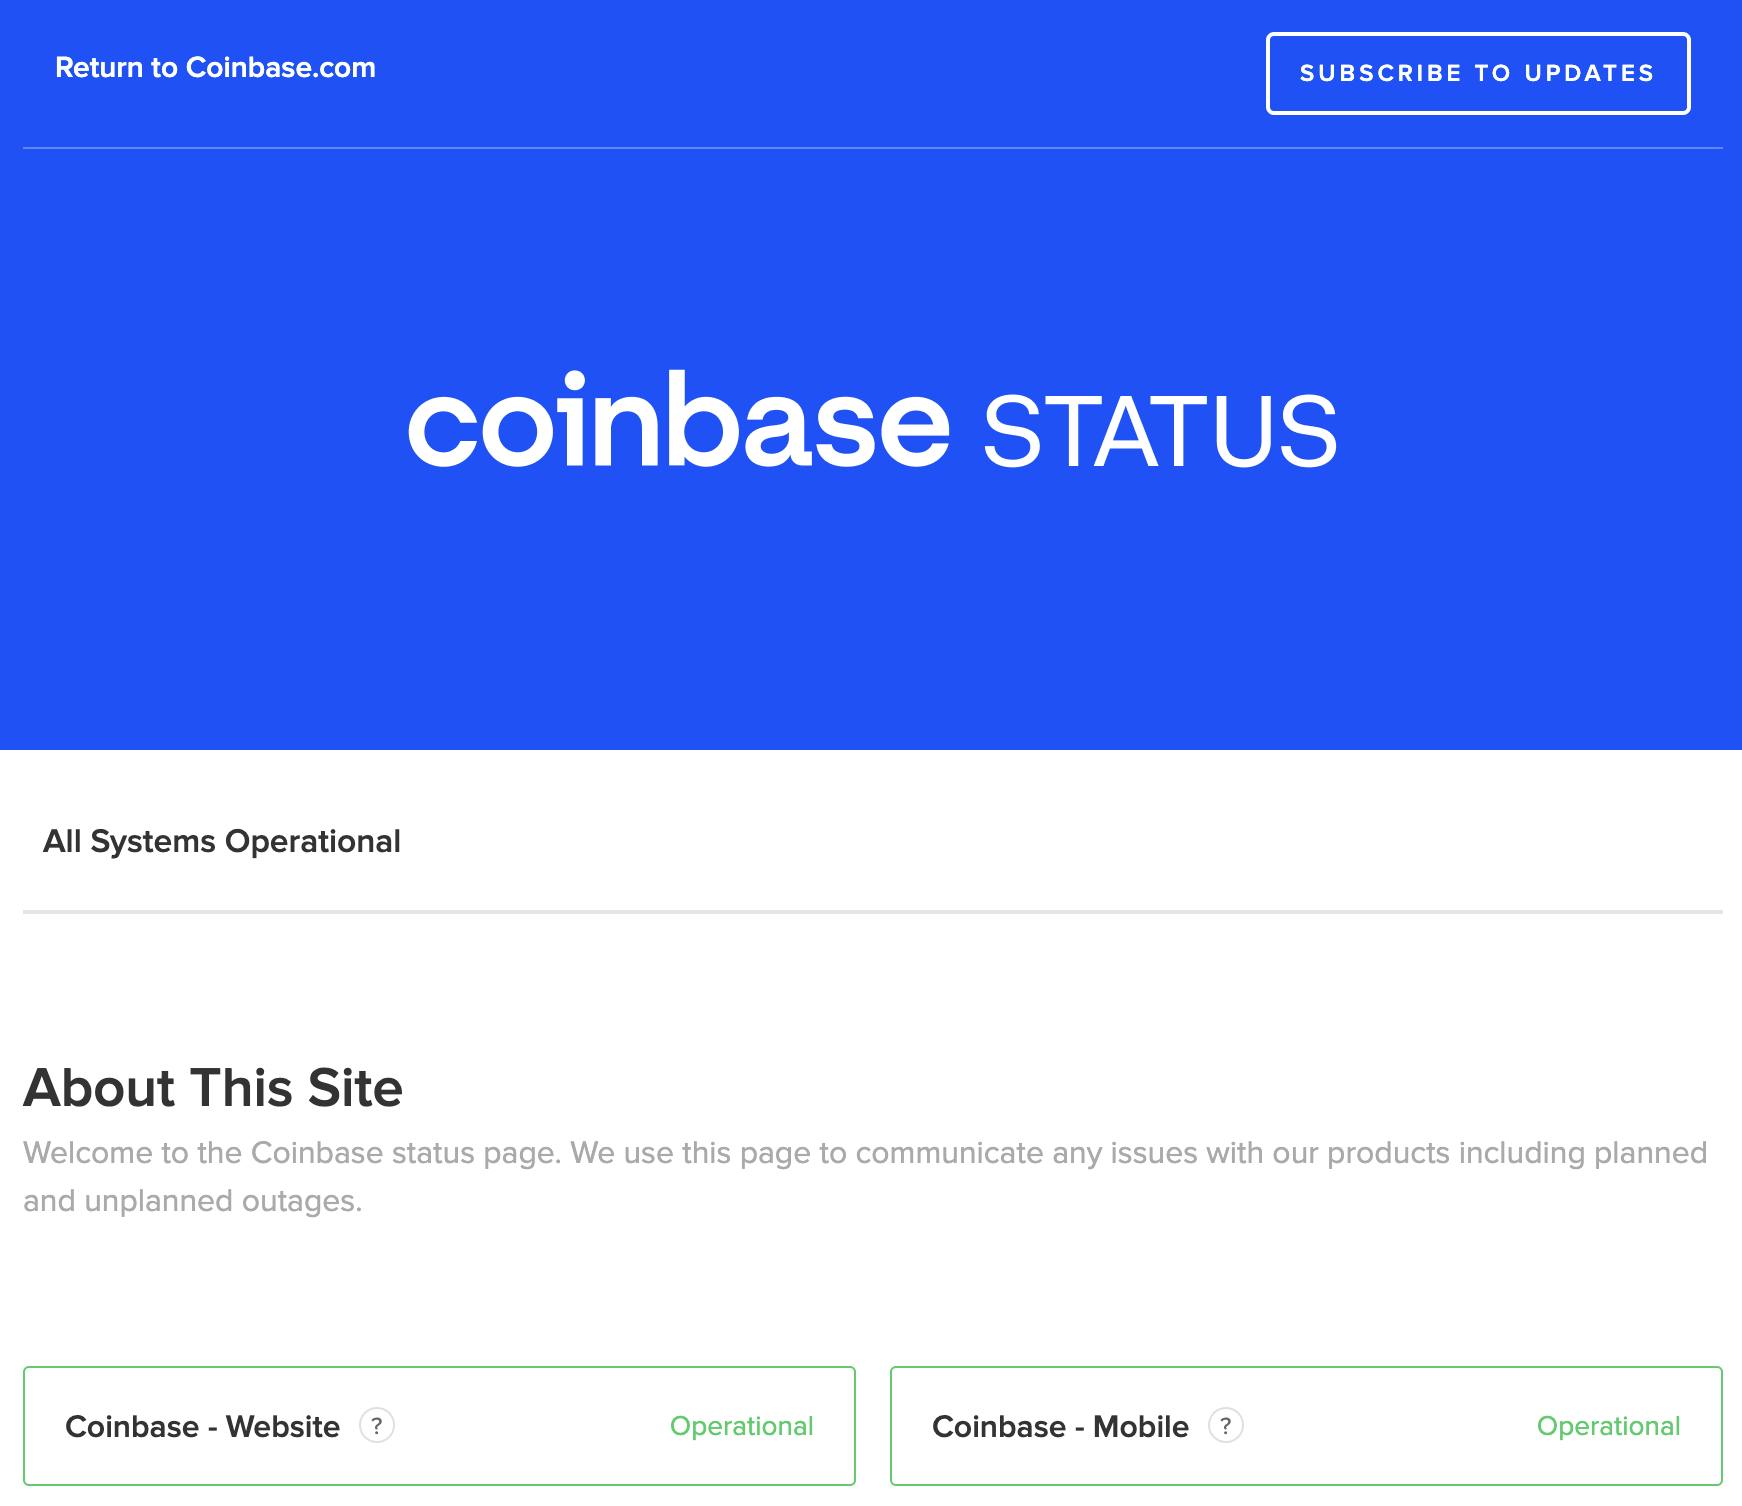Click the question mark beside Coinbase - Website
This screenshot has height=1506, width=1742.
(x=377, y=1425)
